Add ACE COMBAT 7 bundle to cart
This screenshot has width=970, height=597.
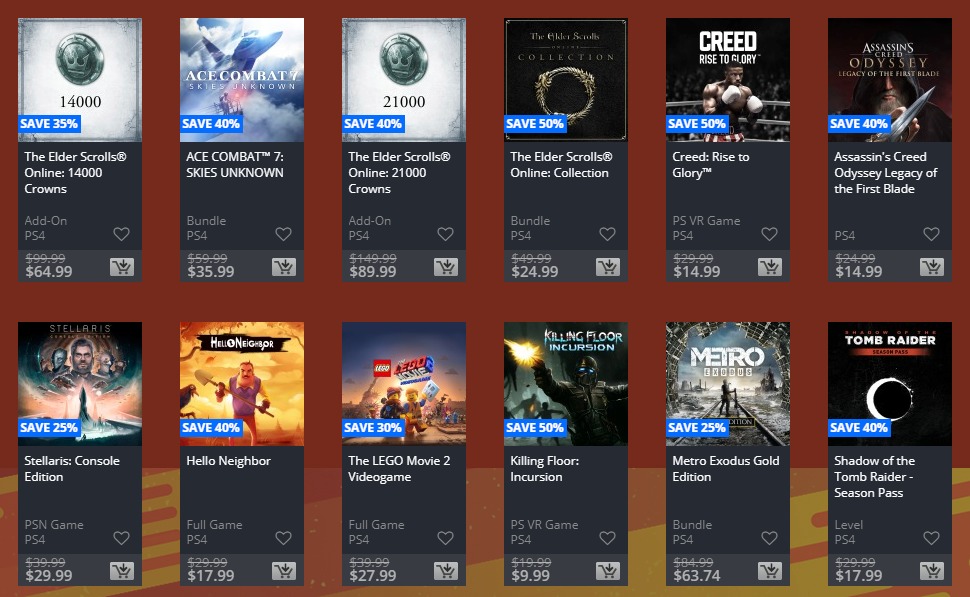point(284,267)
